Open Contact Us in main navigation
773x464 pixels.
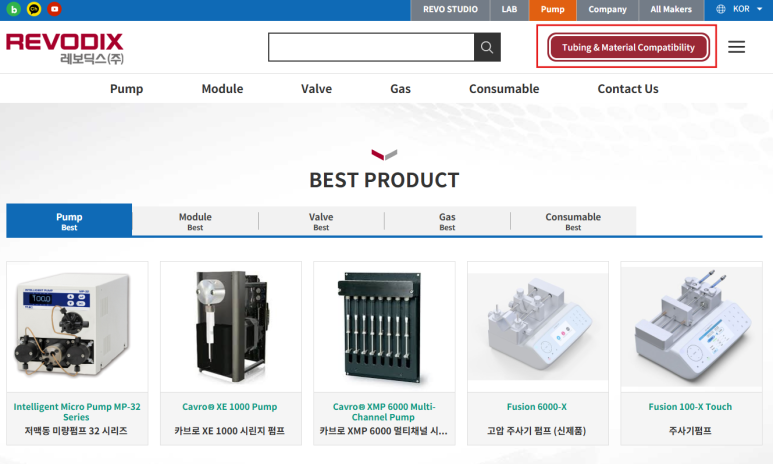[x=628, y=89]
